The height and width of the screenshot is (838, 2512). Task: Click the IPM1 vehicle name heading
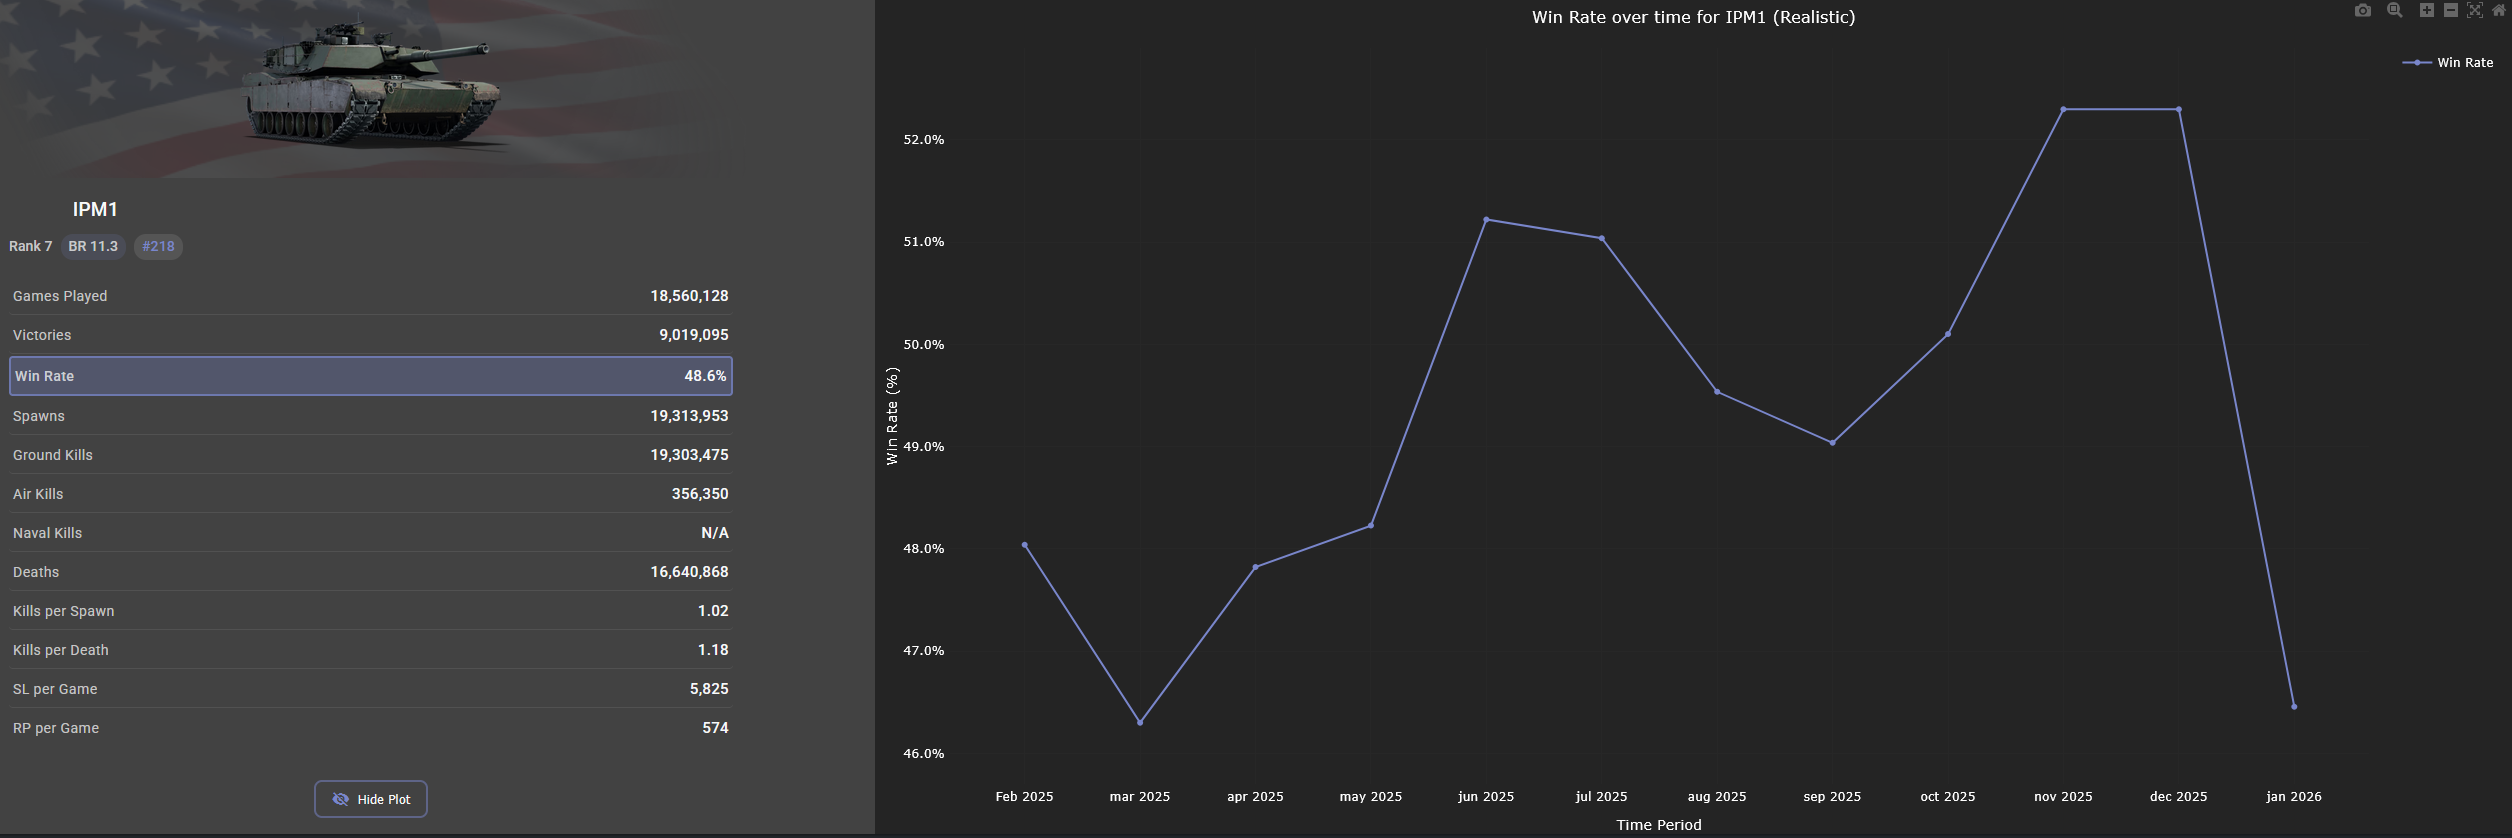[95, 209]
